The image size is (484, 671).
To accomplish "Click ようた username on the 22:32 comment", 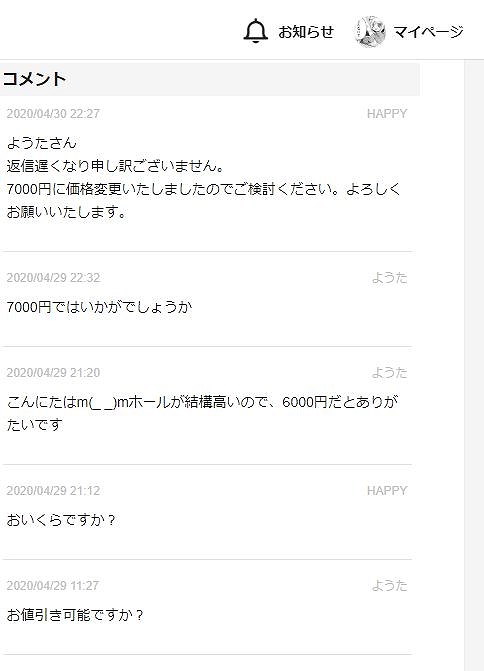I will (x=389, y=278).
